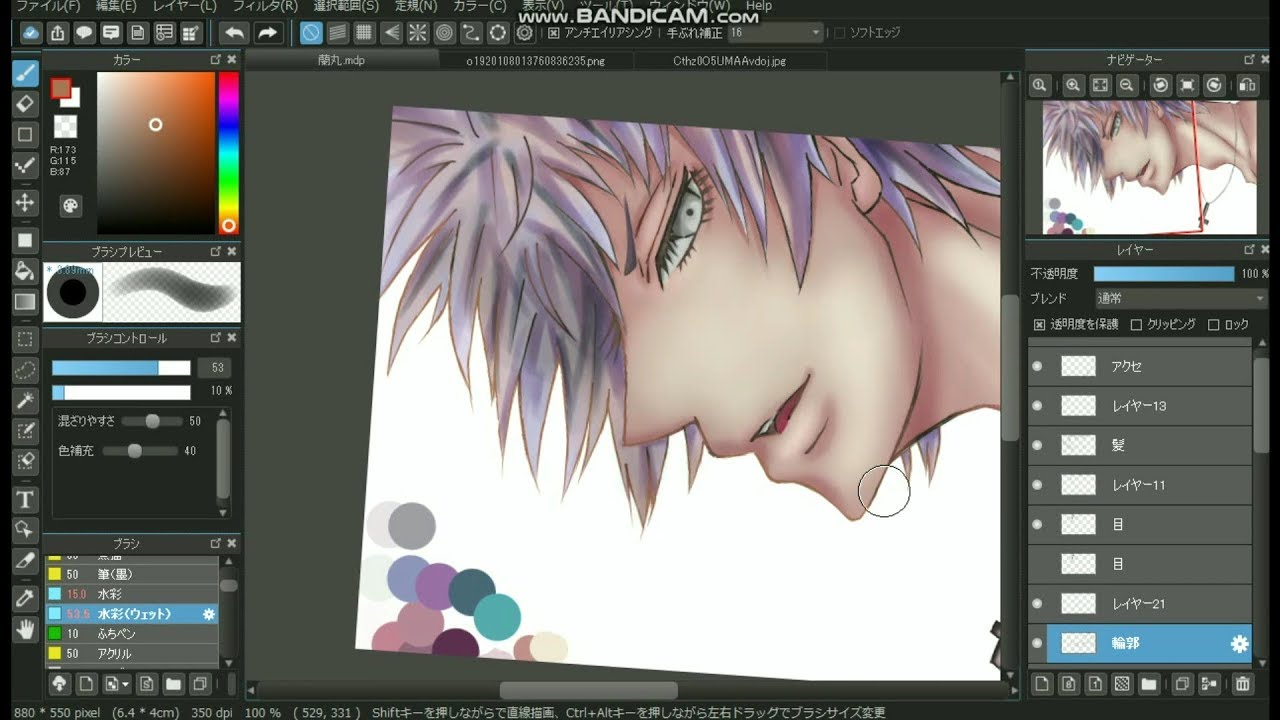Add a new brush from cloud
Viewport: 1280px width, 720px height.
pyautogui.click(x=59, y=685)
